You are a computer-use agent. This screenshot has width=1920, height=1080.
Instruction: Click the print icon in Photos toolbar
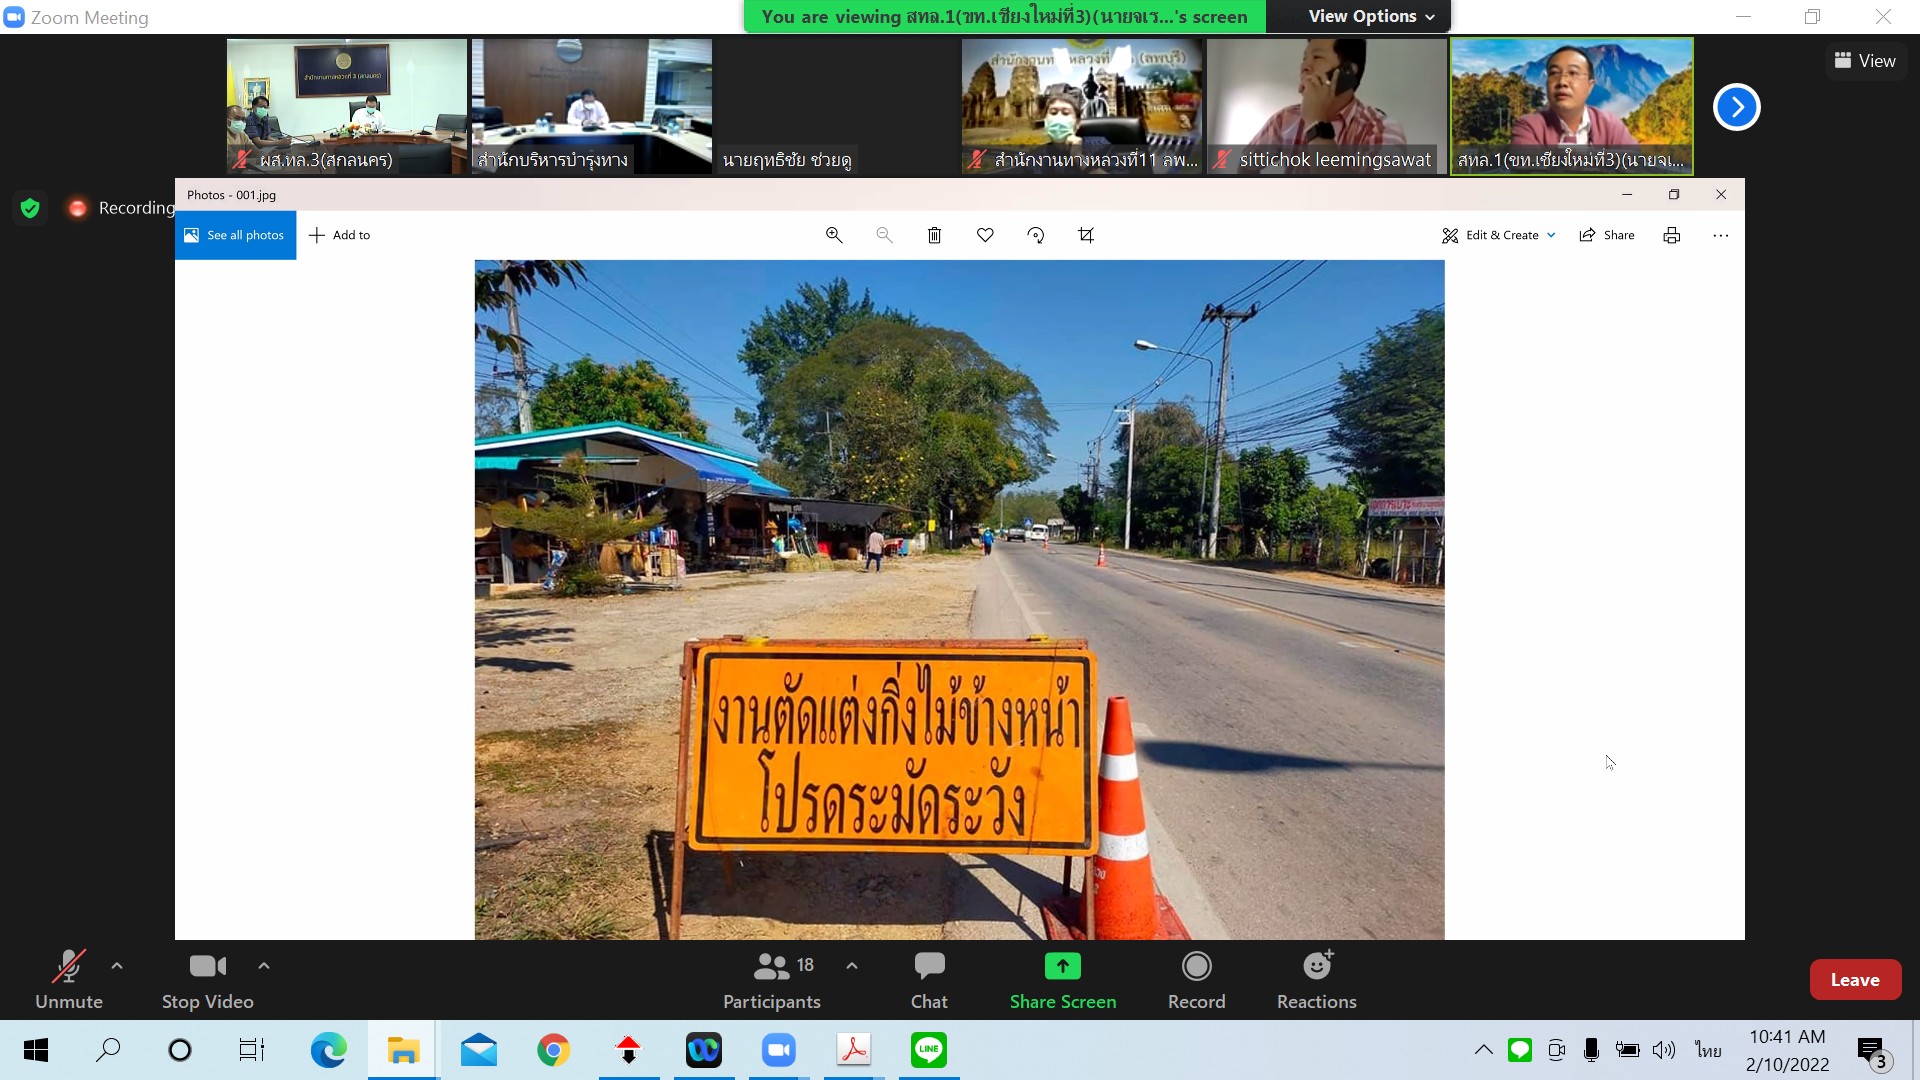(x=1671, y=235)
